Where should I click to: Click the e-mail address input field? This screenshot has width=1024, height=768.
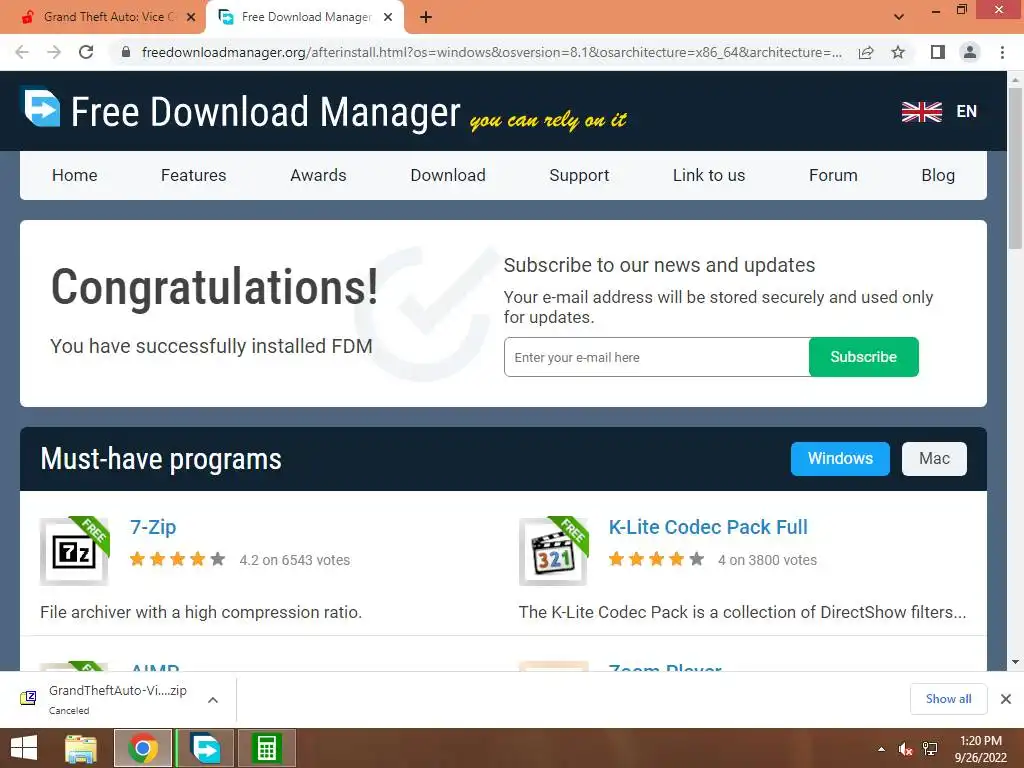656,357
